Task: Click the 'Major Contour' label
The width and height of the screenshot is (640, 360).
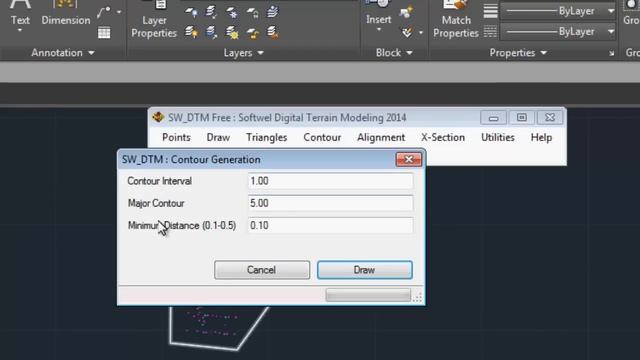Action: 156,203
